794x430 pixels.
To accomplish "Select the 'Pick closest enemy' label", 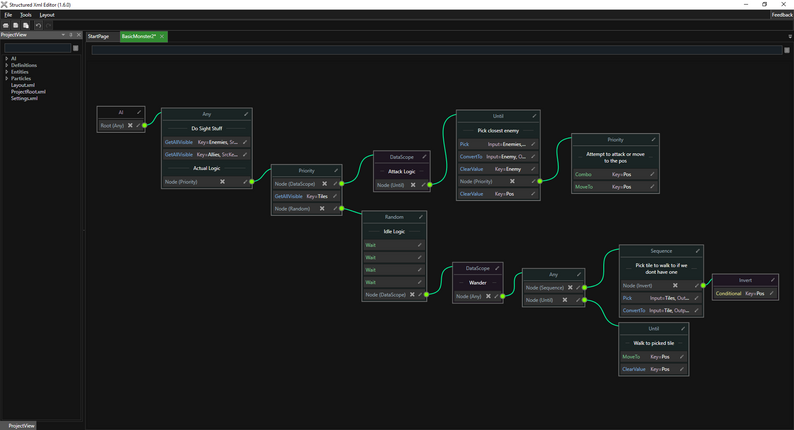I will point(498,131).
